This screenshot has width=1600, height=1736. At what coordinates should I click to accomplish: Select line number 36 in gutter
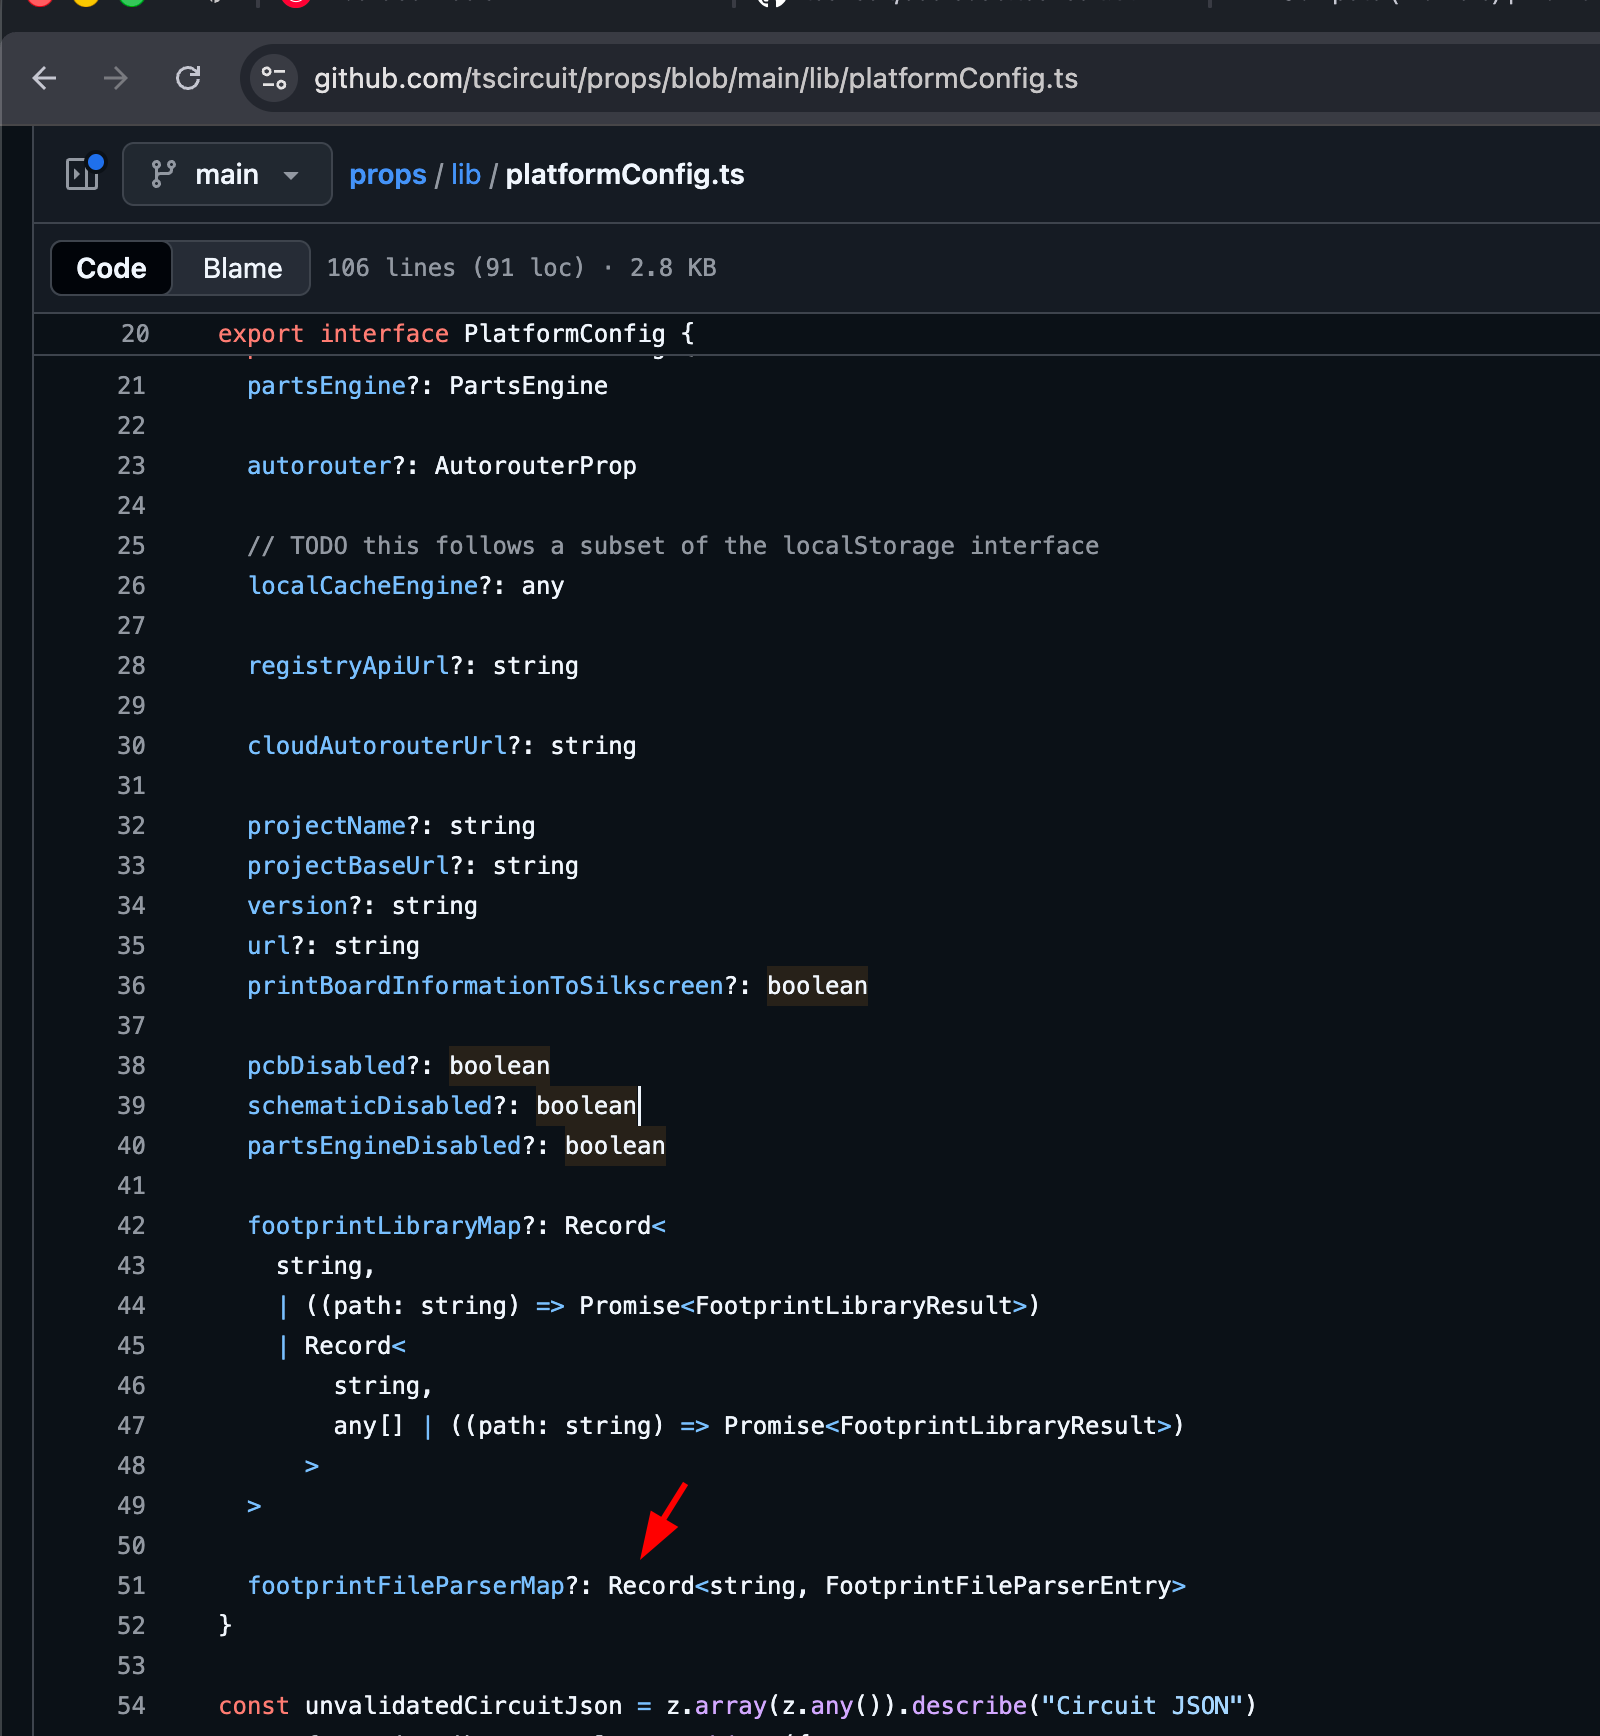pos(131,986)
